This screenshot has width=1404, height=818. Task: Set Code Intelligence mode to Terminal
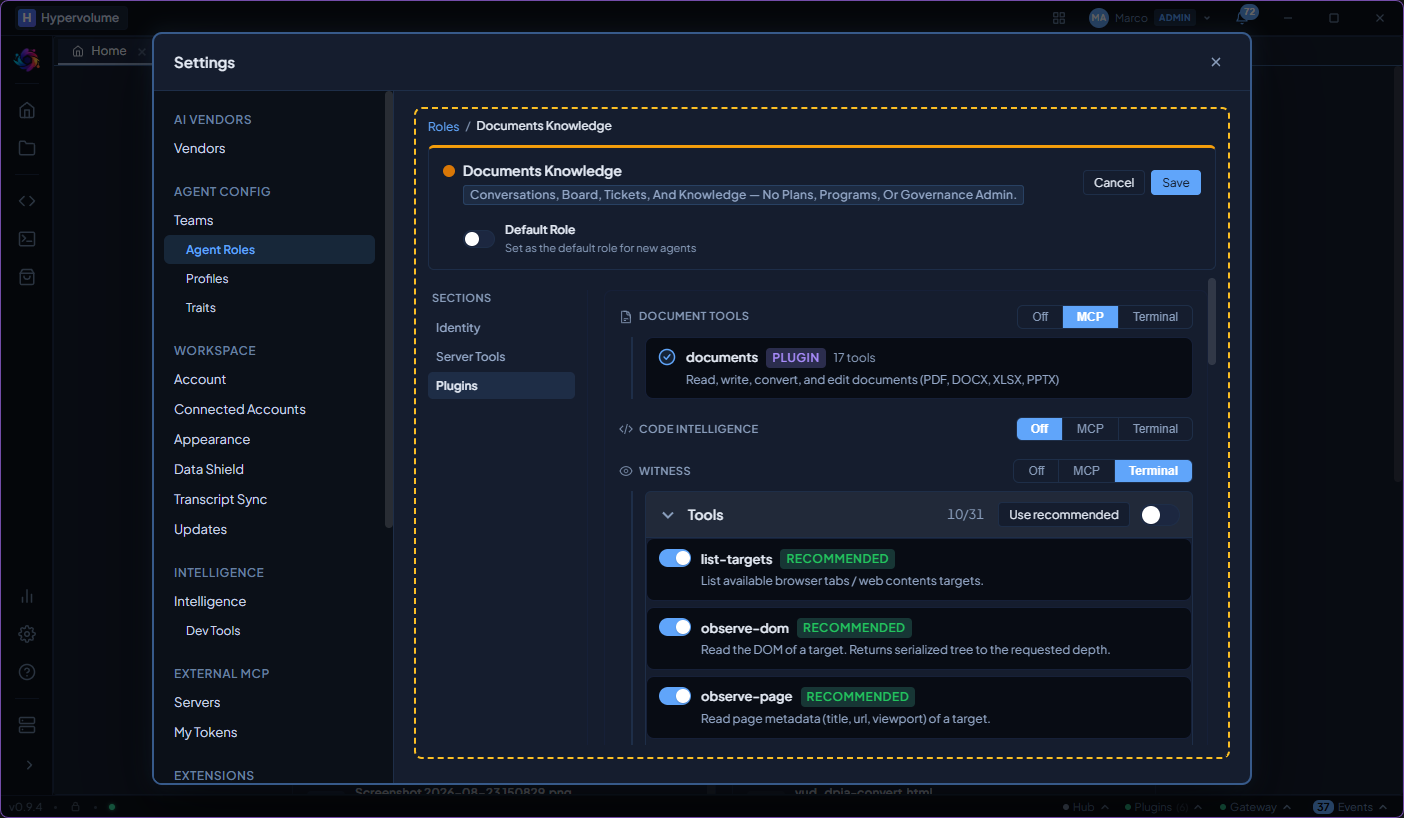[x=1155, y=429]
